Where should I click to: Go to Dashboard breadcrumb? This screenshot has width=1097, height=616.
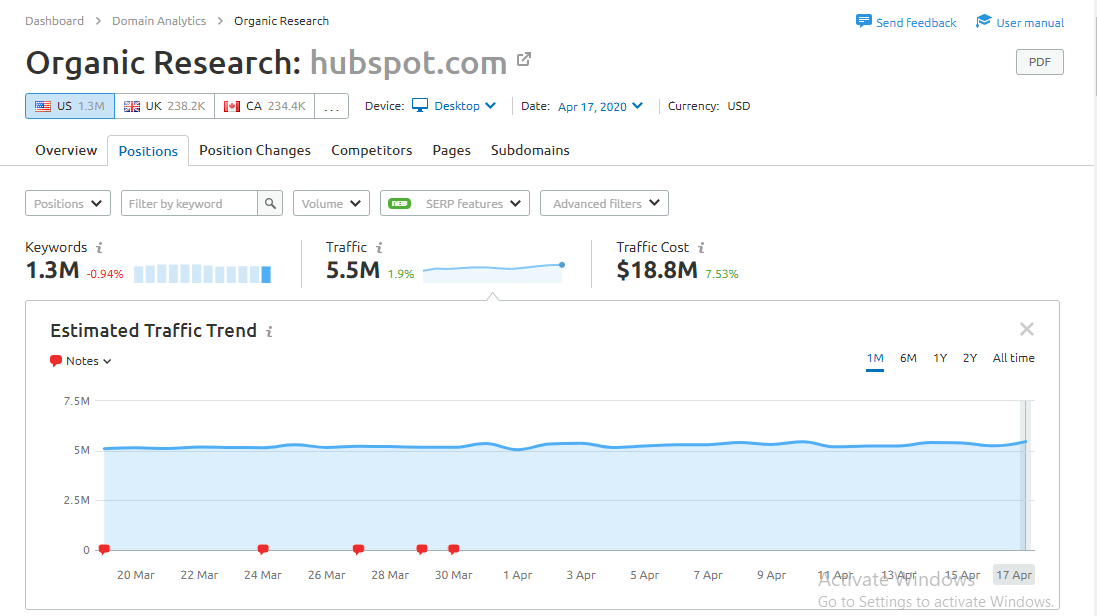point(55,21)
